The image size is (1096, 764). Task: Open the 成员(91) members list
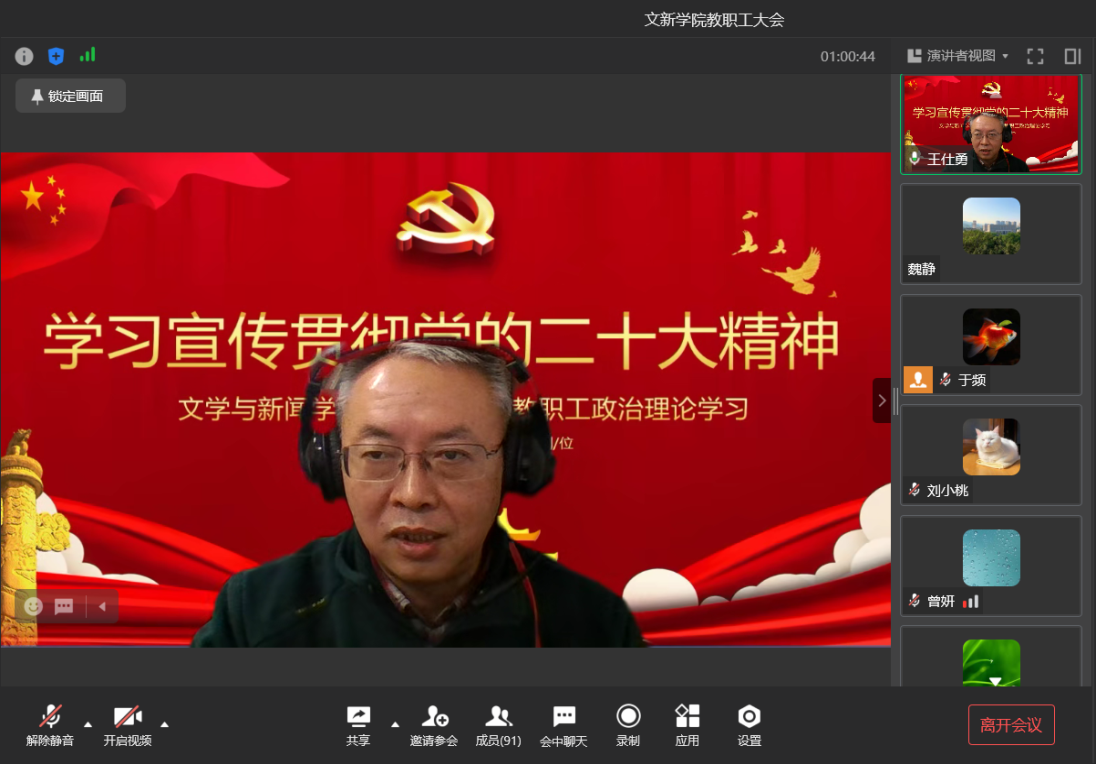click(498, 725)
